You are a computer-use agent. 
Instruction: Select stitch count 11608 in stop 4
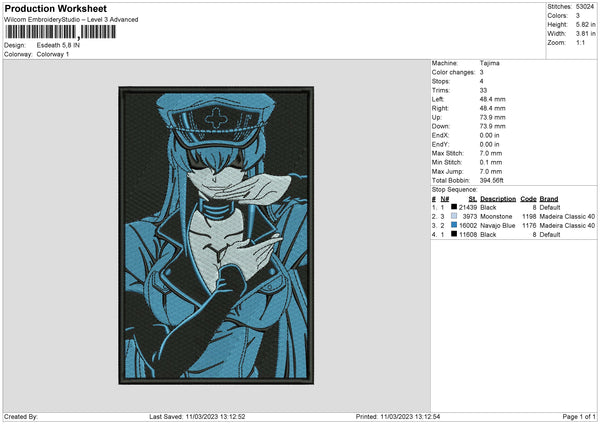click(468, 235)
